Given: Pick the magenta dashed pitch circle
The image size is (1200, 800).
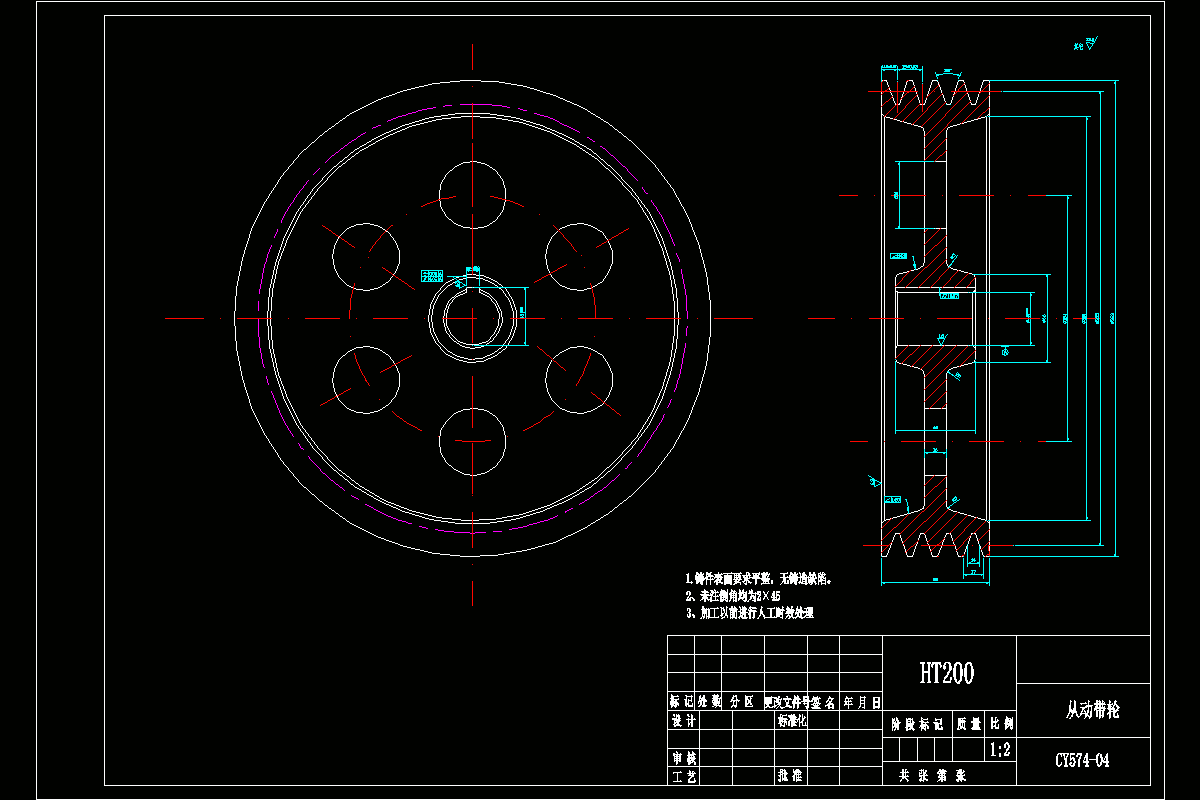Looking at the screenshot, I should click(473, 317).
